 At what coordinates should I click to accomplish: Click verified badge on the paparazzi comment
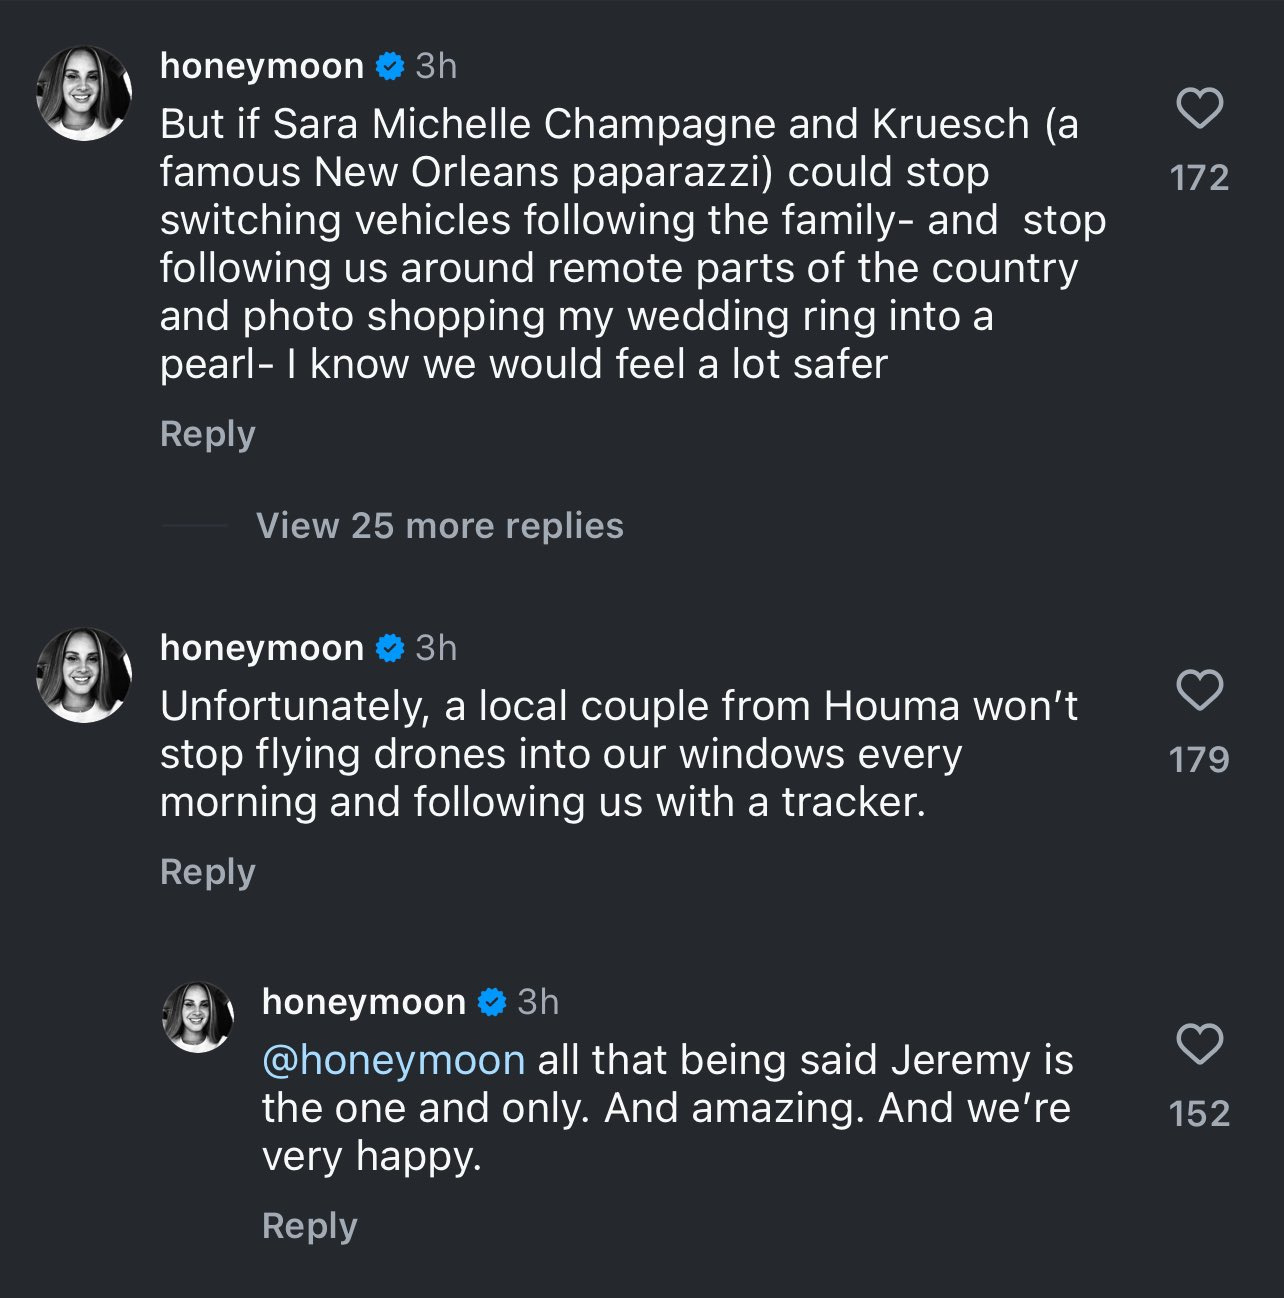pyautogui.click(x=390, y=67)
